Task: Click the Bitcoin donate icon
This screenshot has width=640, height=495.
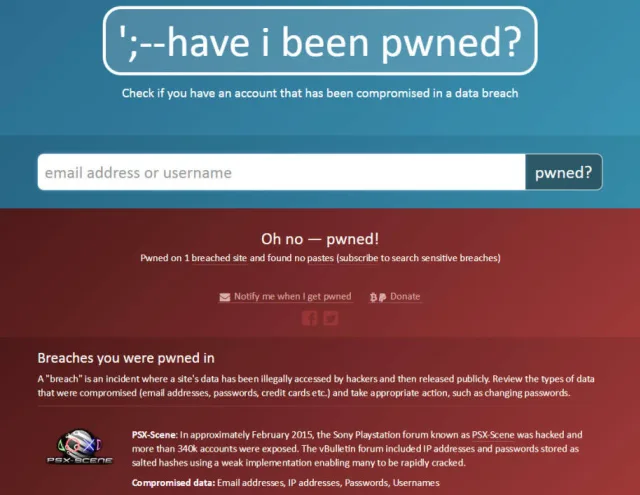Action: click(x=373, y=297)
